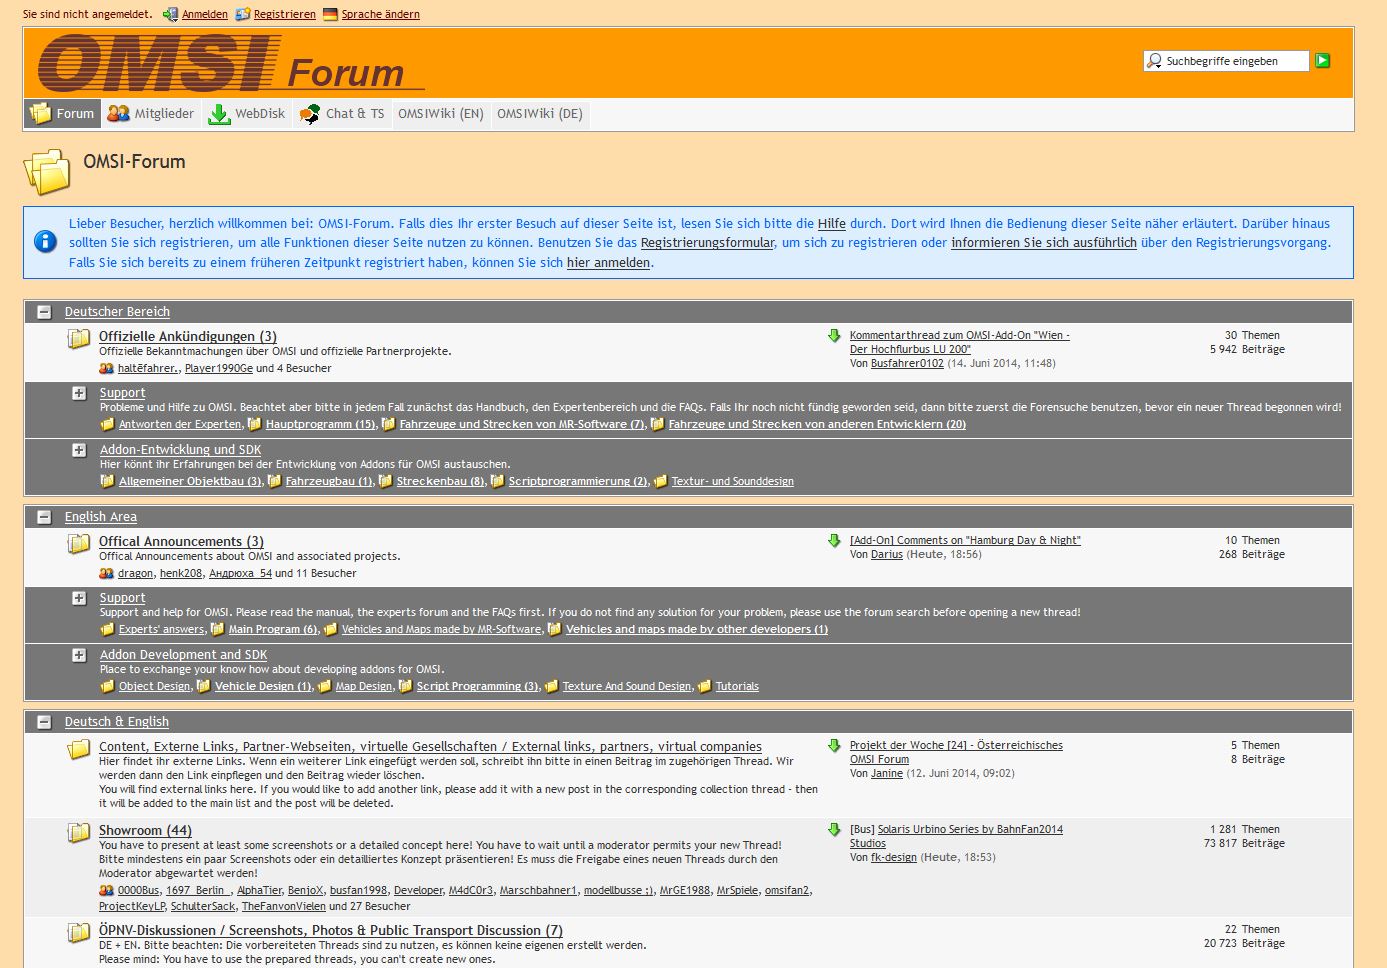Click the folder icon beside ÖPNV-Diskussionen
The width and height of the screenshot is (1387, 968).
point(79,933)
